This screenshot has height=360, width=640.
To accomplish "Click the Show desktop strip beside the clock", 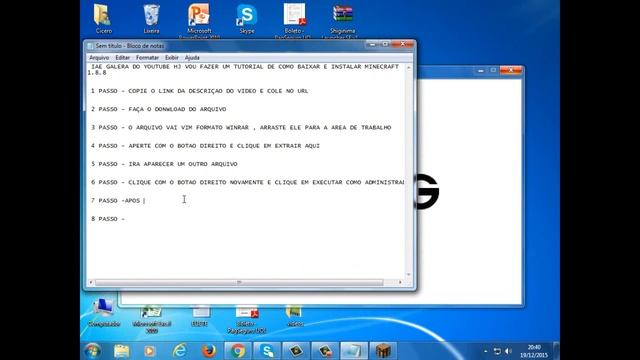I will (556, 351).
